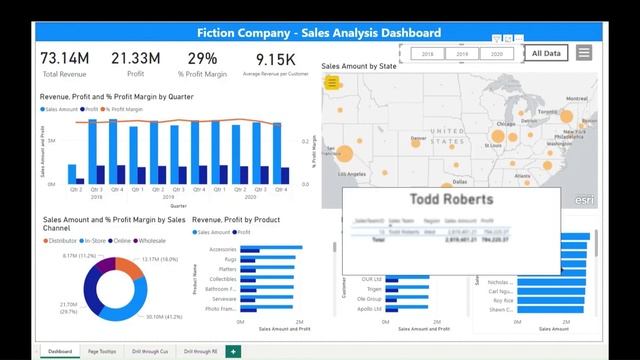Click the Roy Rice sales team bar

click(x=551, y=300)
